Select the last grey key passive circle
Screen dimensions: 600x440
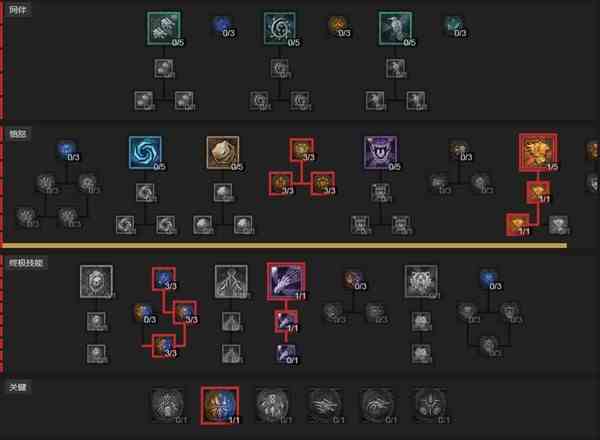click(430, 405)
